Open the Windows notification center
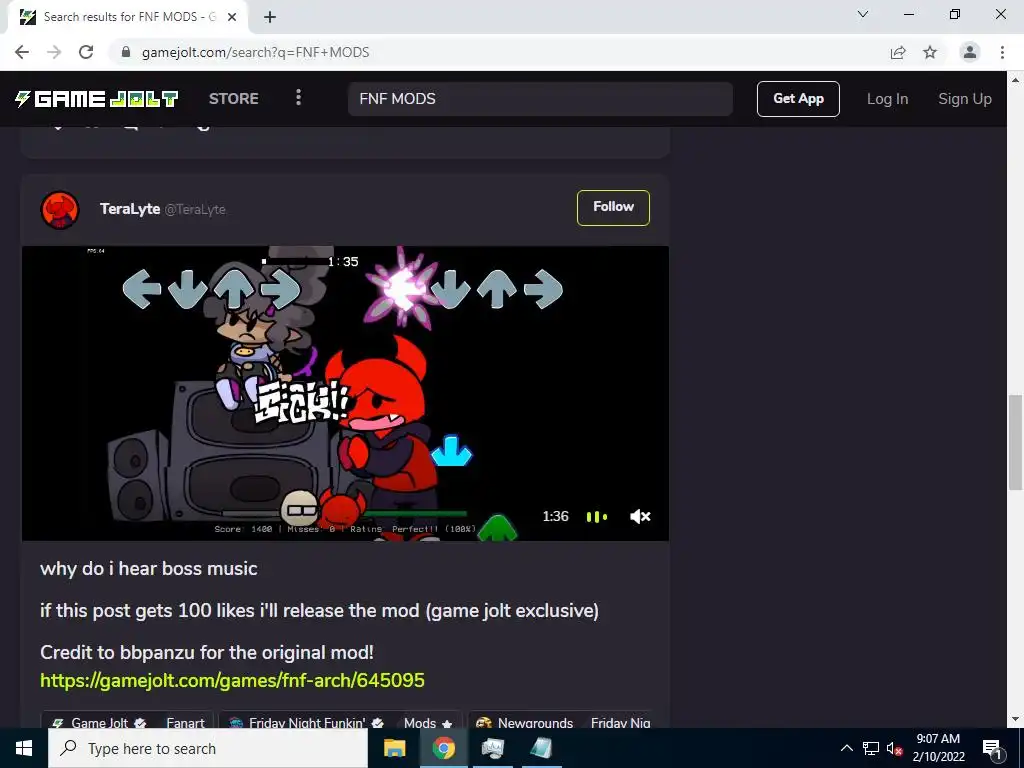The height and width of the screenshot is (768, 1024). coord(992,748)
